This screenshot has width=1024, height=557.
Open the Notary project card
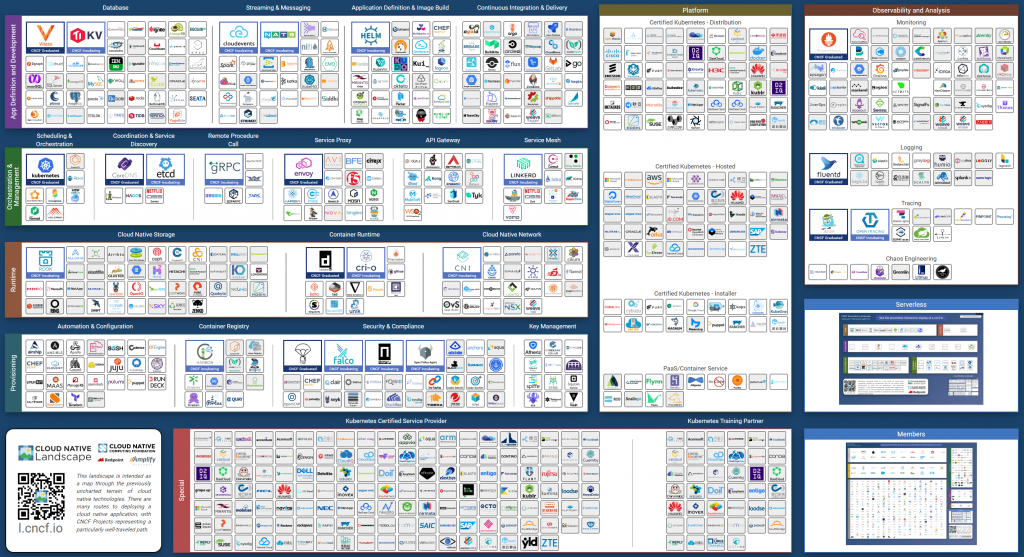pos(385,357)
